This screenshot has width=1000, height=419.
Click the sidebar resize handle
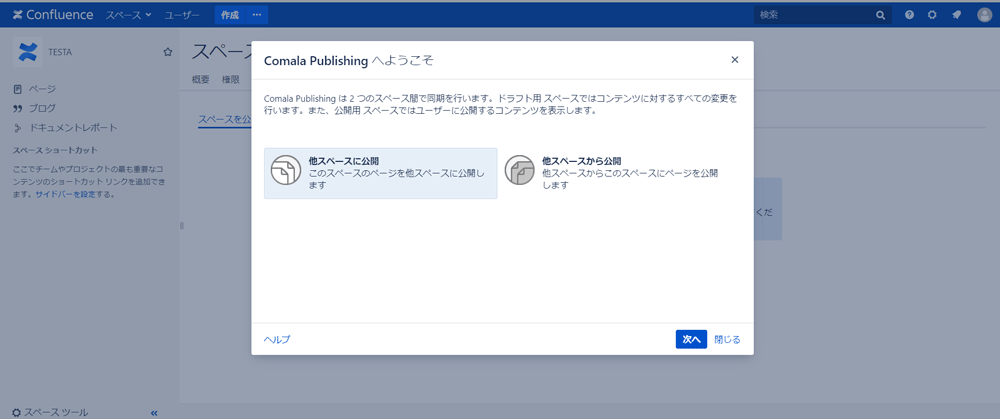(181, 225)
